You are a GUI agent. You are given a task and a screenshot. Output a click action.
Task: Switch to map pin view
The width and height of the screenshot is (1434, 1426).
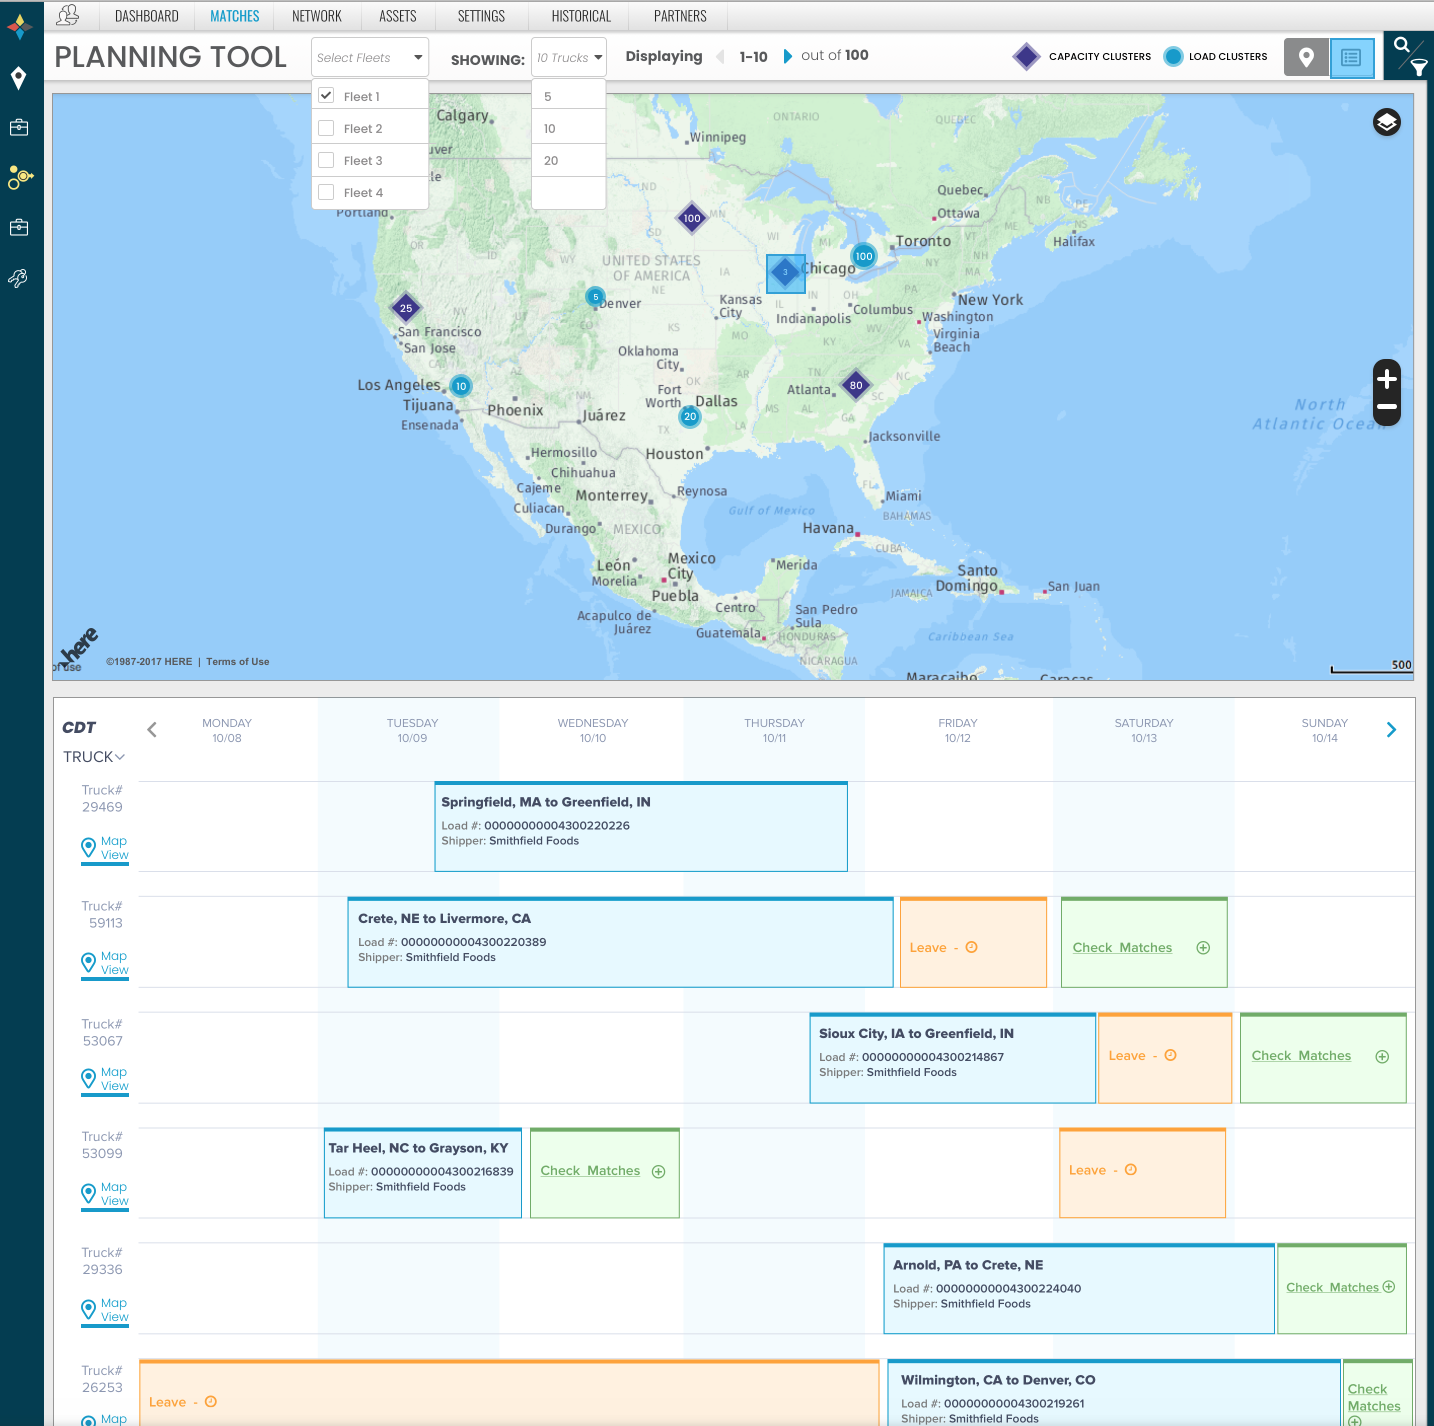tap(1306, 58)
